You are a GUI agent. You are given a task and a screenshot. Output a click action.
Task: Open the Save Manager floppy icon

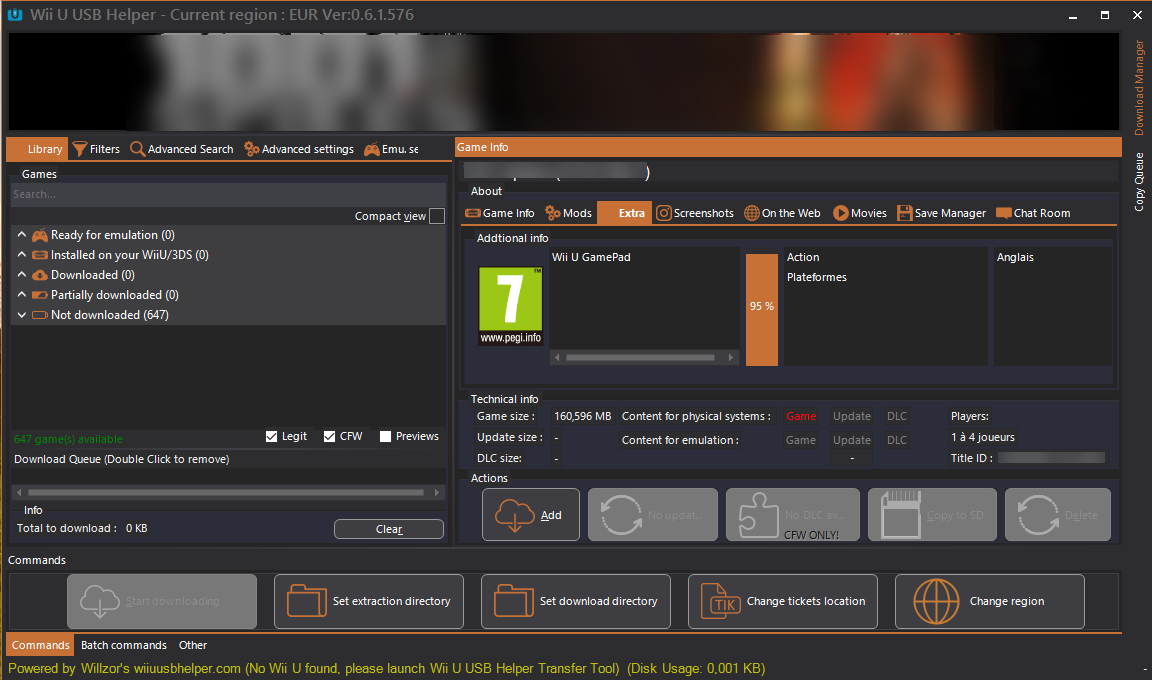tap(904, 213)
